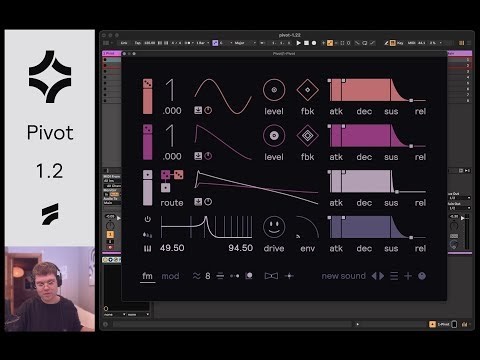The image size is (480, 360).
Task: Open the preset list hamburger menu
Action: (394, 276)
